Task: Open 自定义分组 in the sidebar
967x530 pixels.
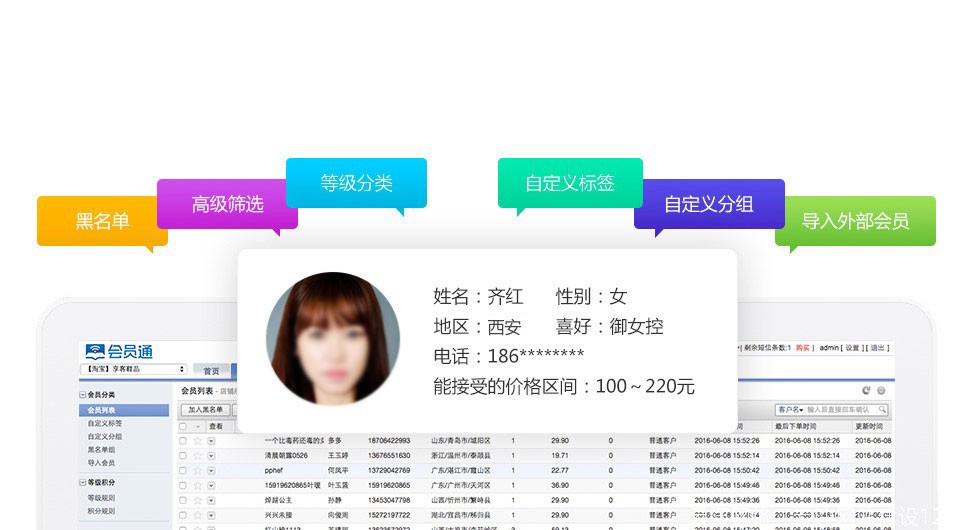Action: click(105, 436)
